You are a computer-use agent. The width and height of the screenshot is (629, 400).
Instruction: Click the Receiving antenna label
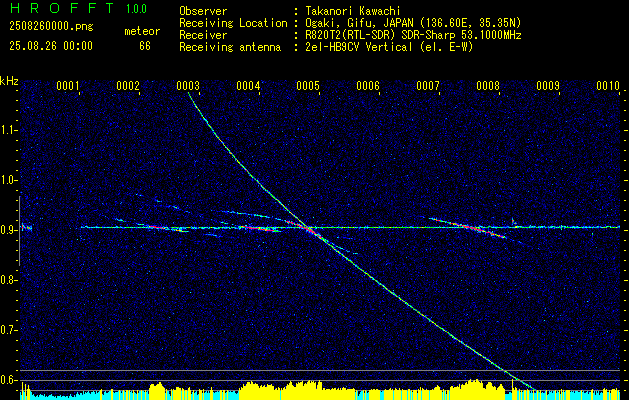230,47
